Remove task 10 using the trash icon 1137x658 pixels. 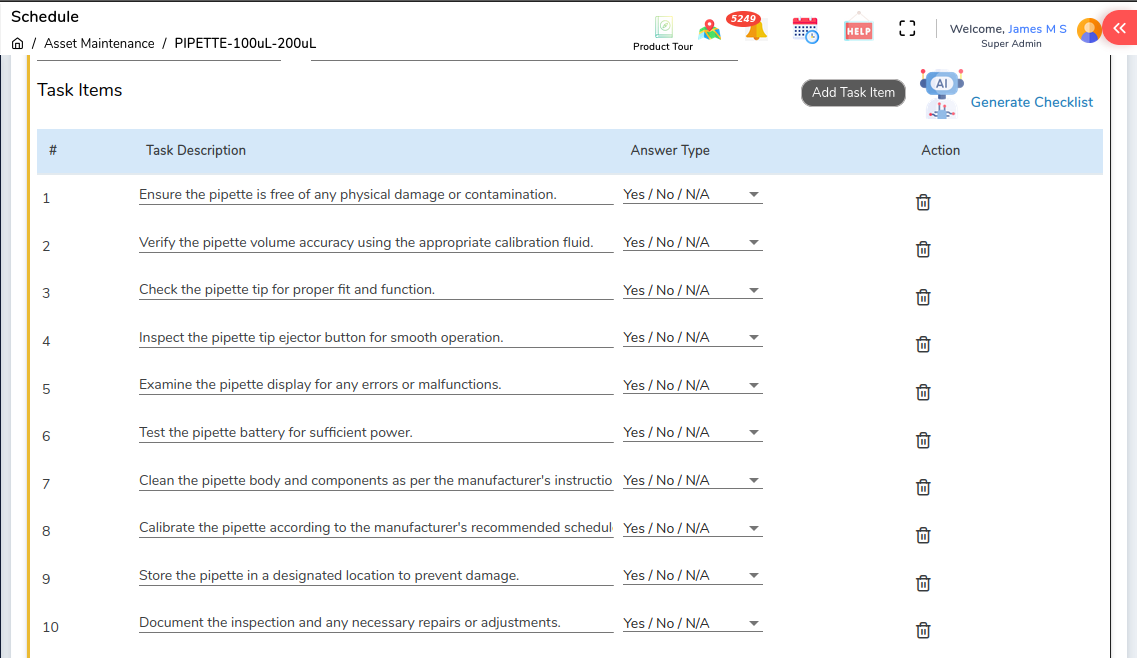pos(923,630)
